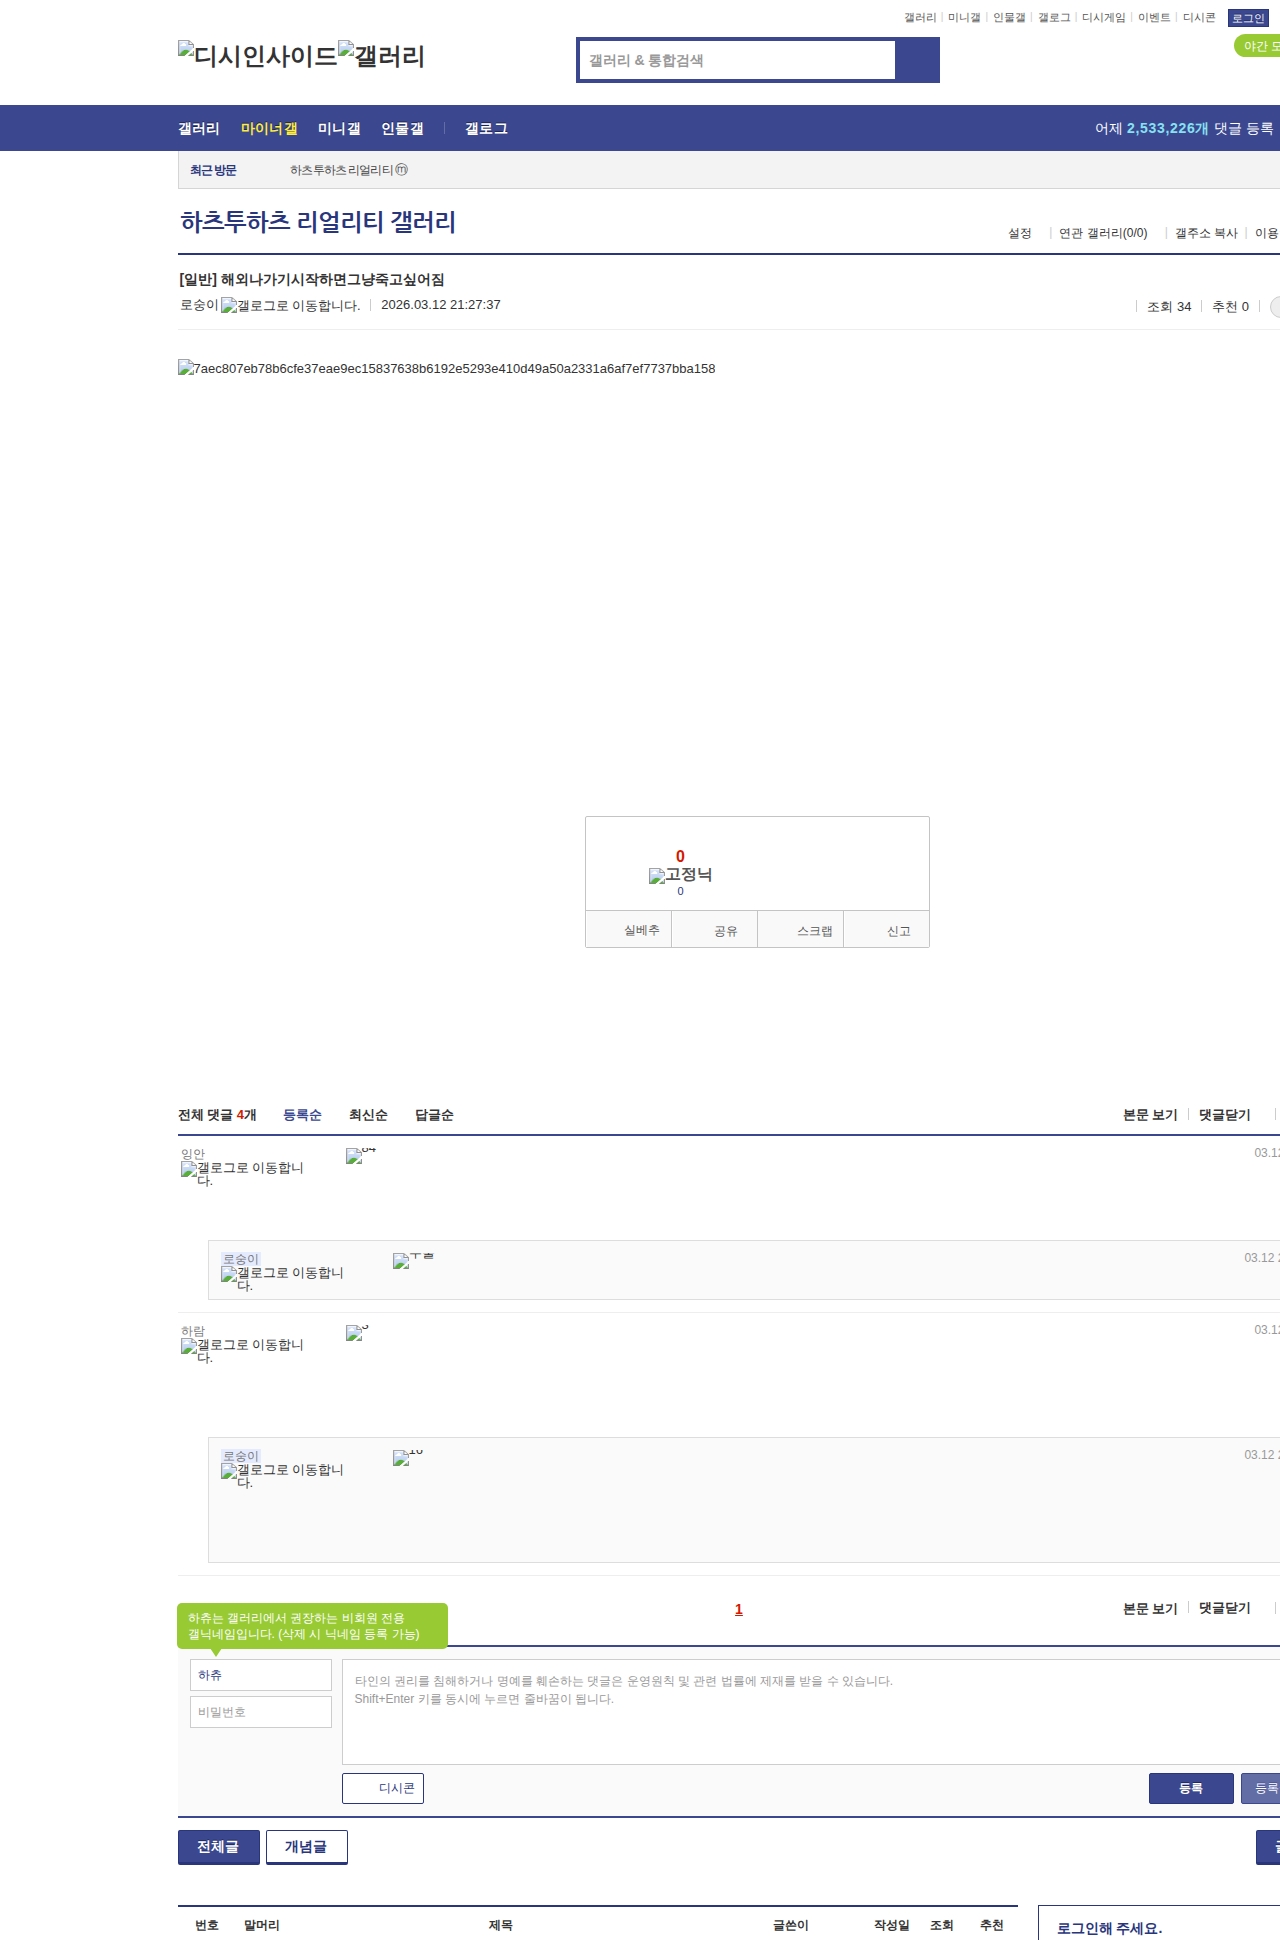
Task: Click the 조회 34 view count
Action: click(1169, 307)
